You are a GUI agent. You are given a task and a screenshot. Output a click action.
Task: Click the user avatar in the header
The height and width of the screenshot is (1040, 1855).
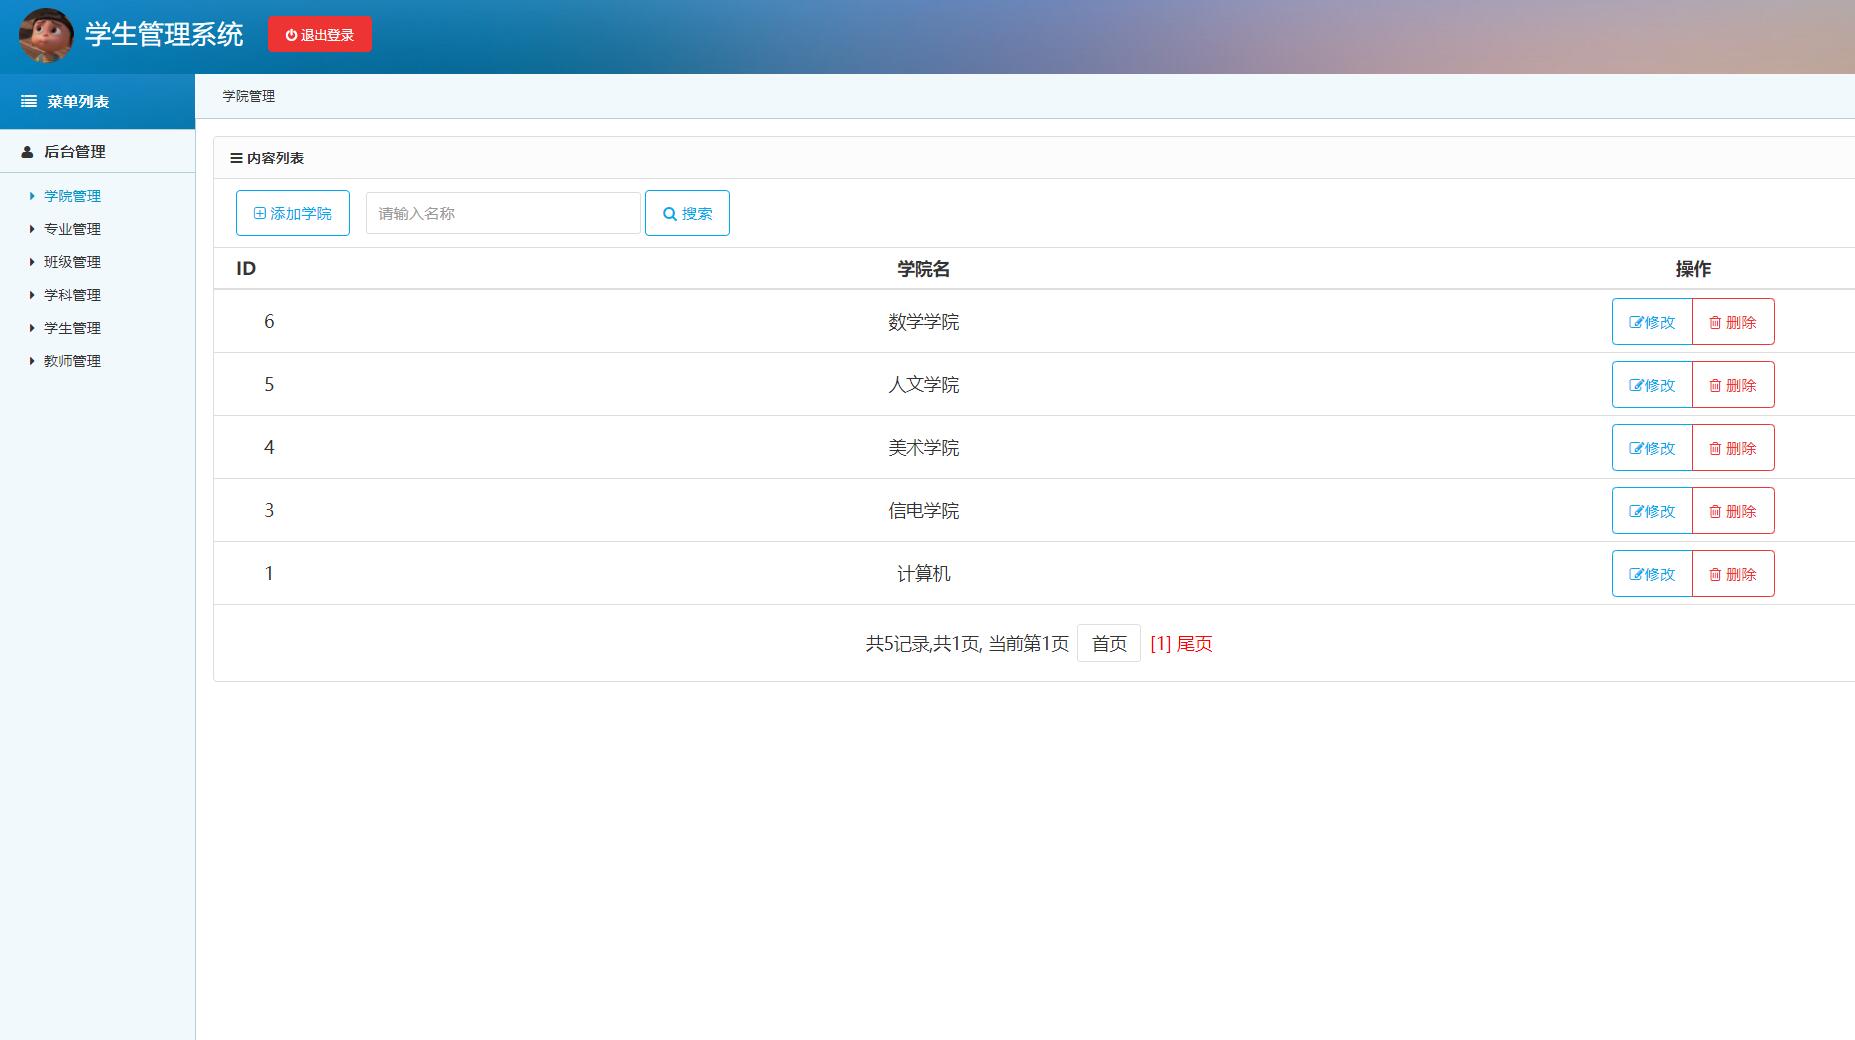pyautogui.click(x=46, y=35)
